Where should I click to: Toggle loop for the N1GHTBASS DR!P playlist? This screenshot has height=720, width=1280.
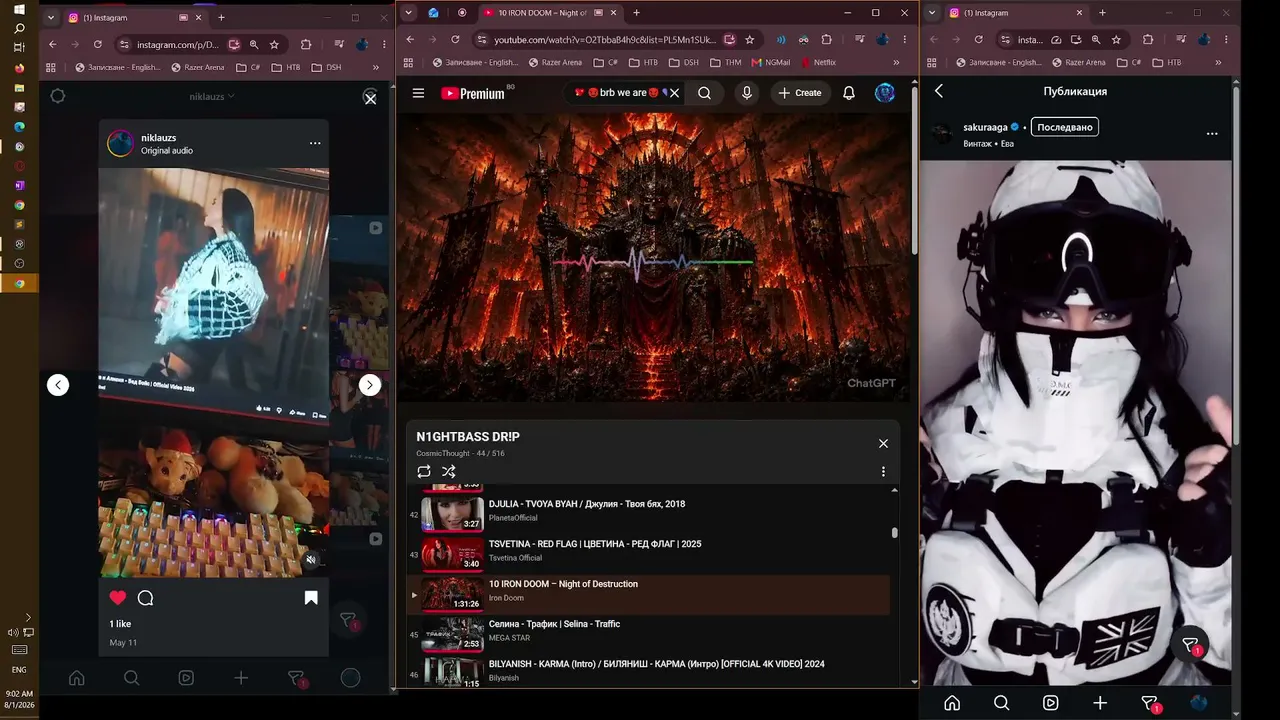click(x=424, y=472)
